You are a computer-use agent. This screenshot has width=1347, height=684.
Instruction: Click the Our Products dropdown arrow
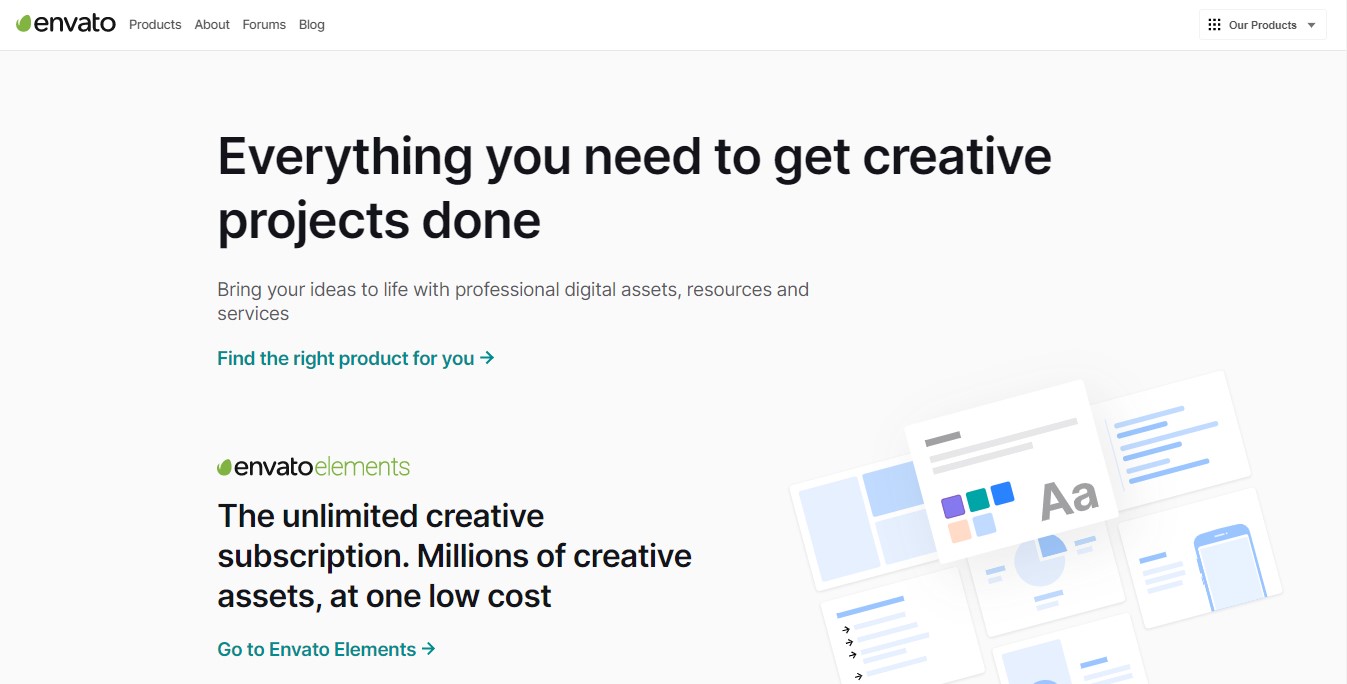point(1312,26)
